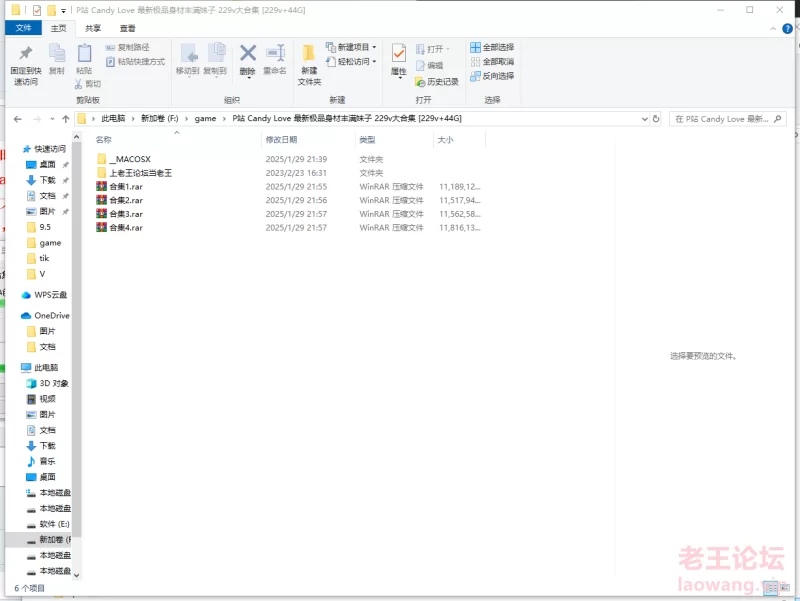Switch to the View tab
800x601 pixels.
(x=128, y=29)
